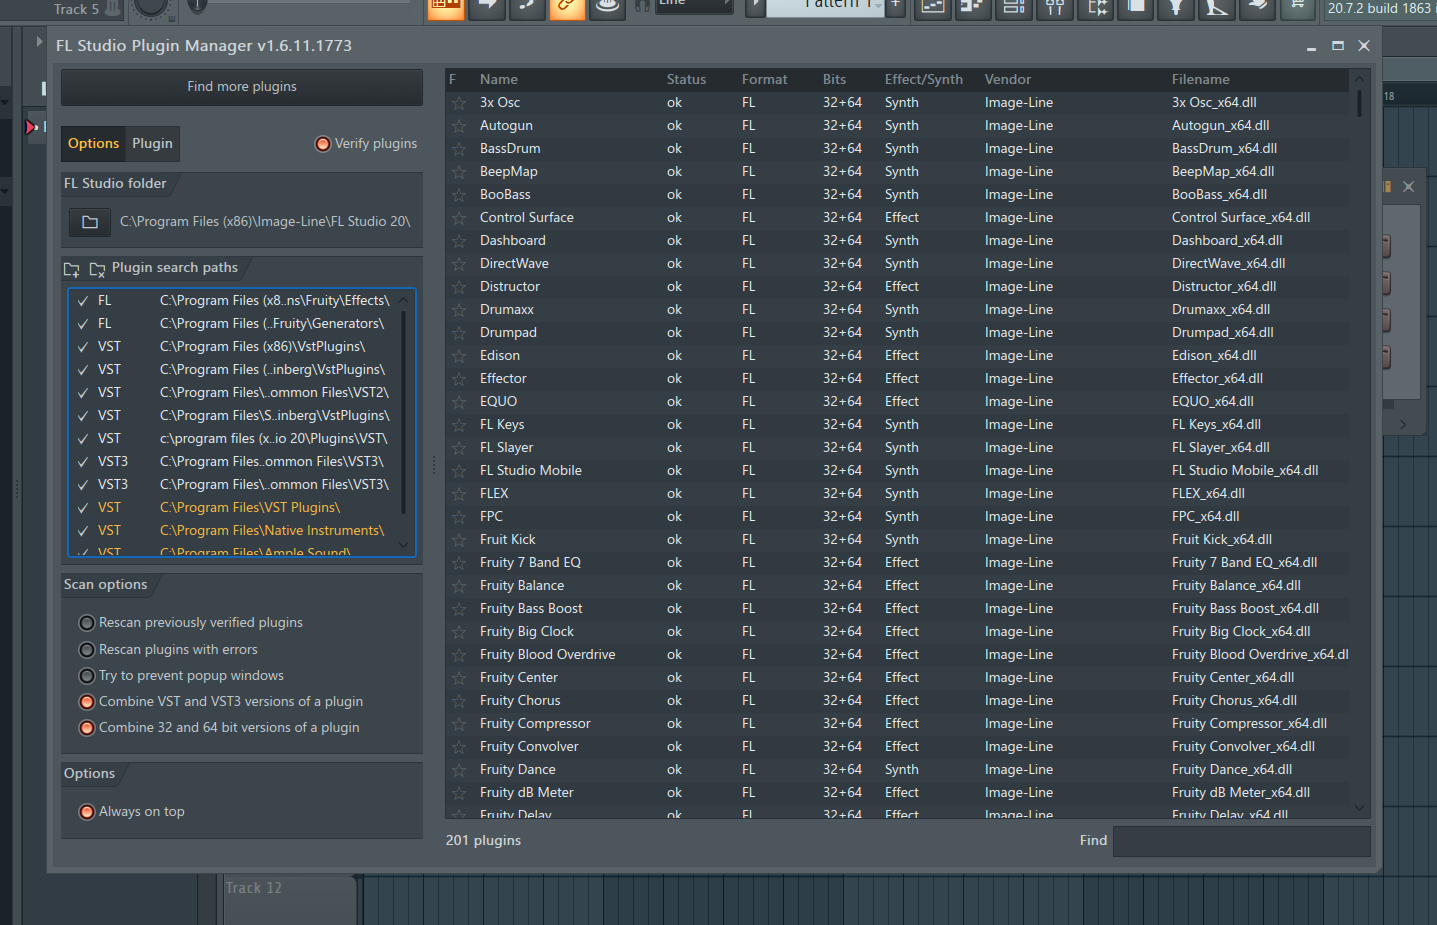Select the Track 12 label in playlist

pos(253,888)
